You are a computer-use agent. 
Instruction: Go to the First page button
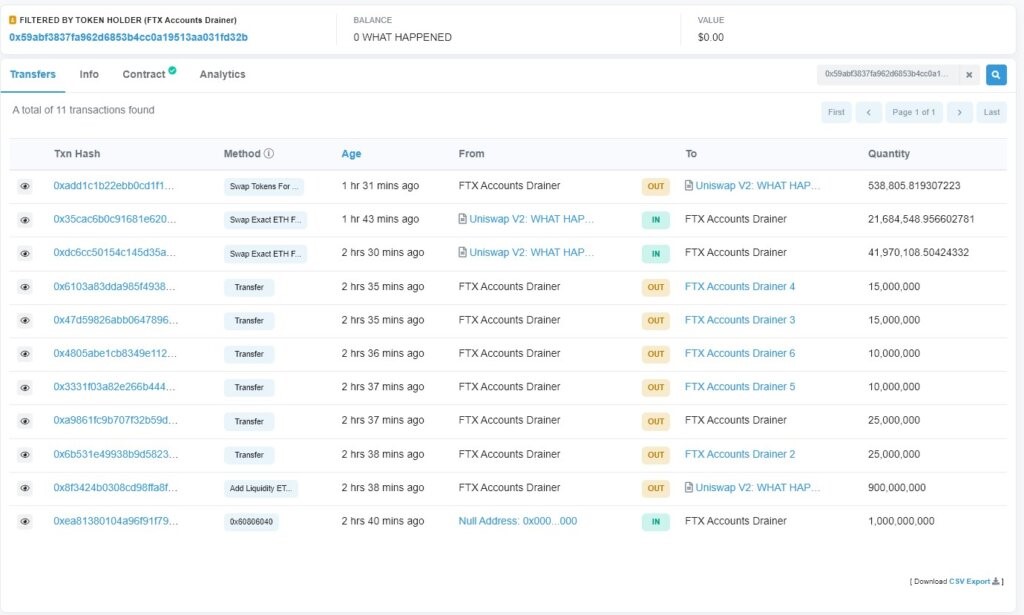click(x=836, y=112)
